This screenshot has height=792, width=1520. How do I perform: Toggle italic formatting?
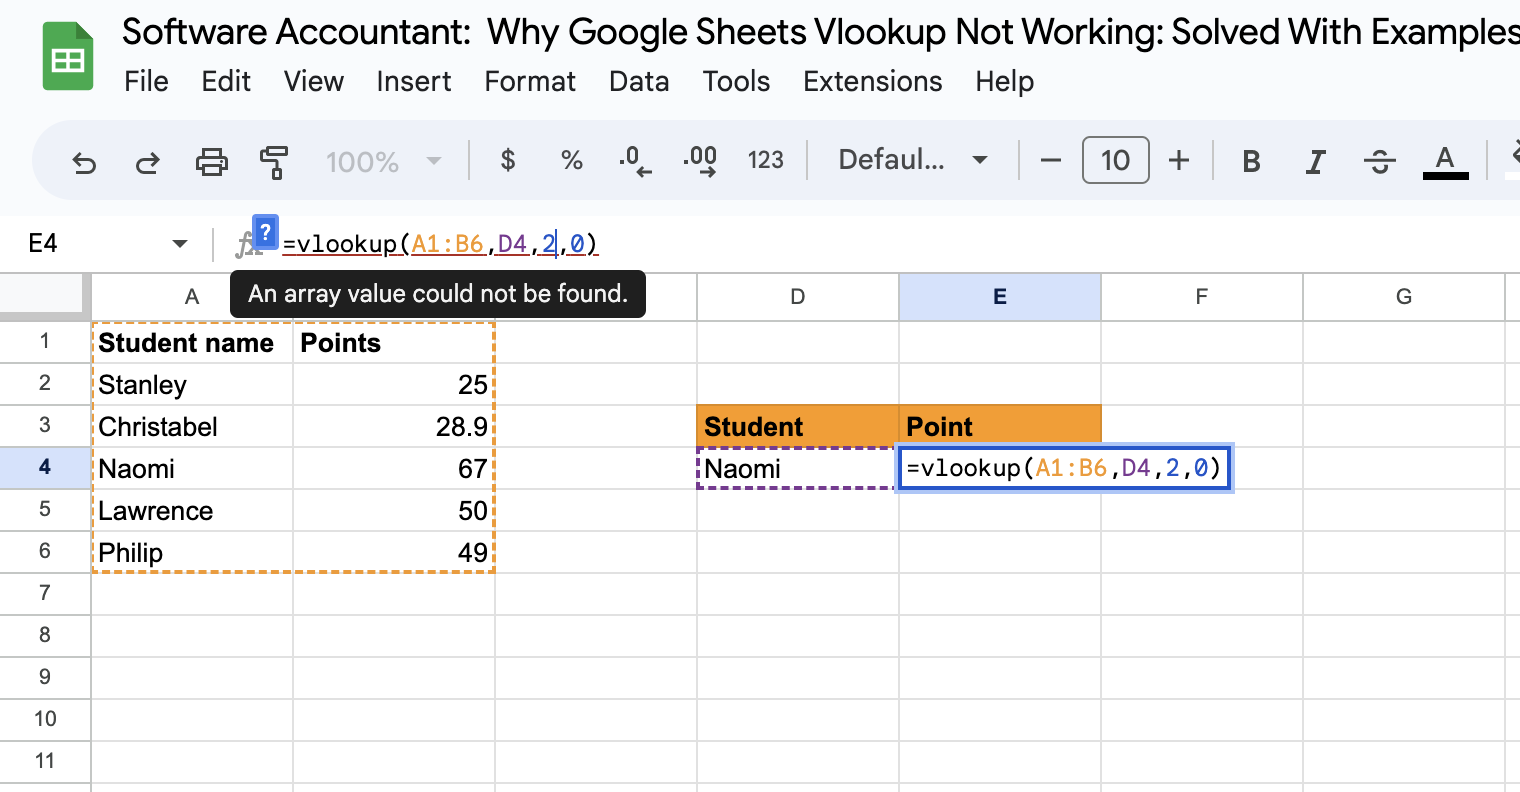pyautogui.click(x=1316, y=161)
